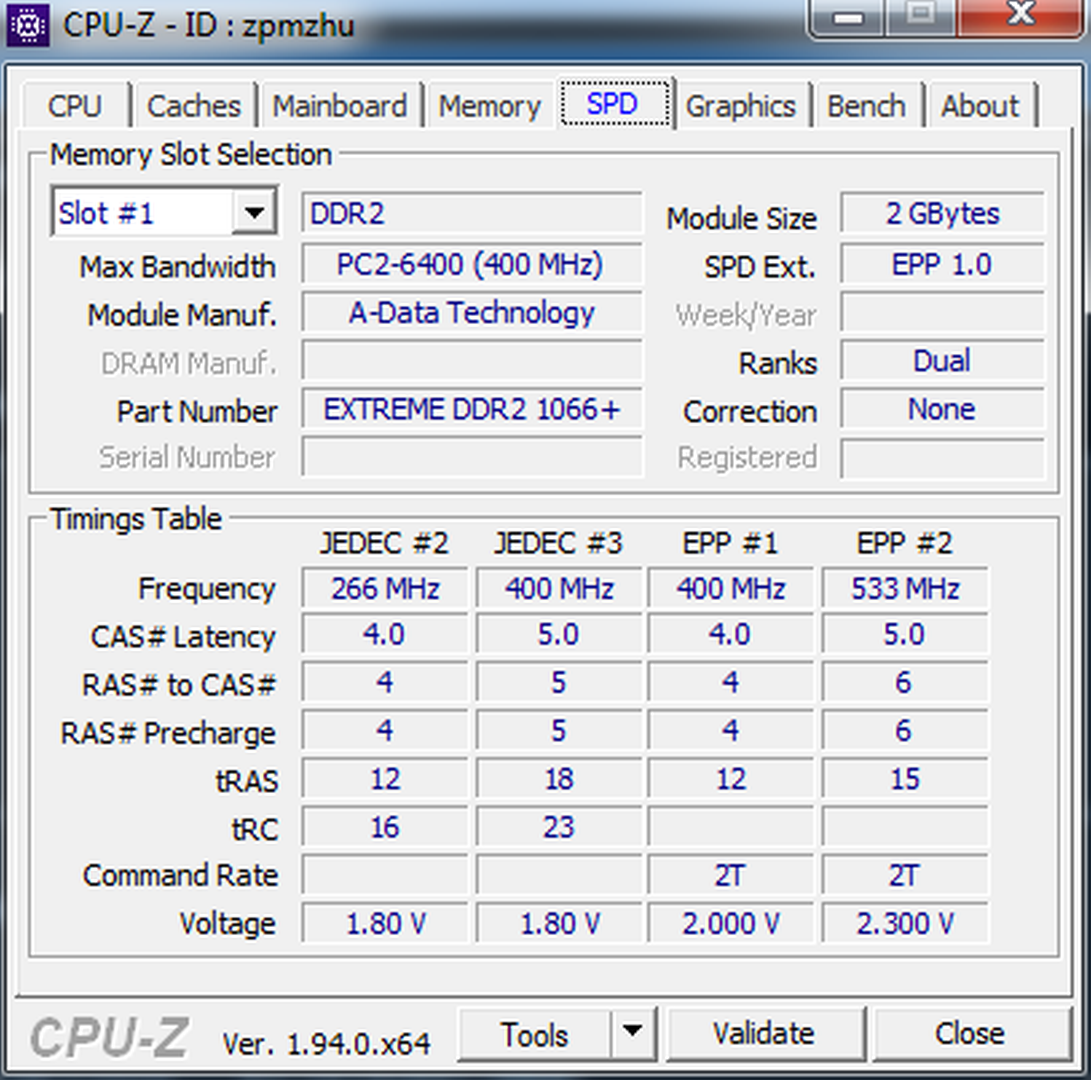This screenshot has width=1091, height=1080.
Task: Click the None correction value
Action: pyautogui.click(x=942, y=408)
